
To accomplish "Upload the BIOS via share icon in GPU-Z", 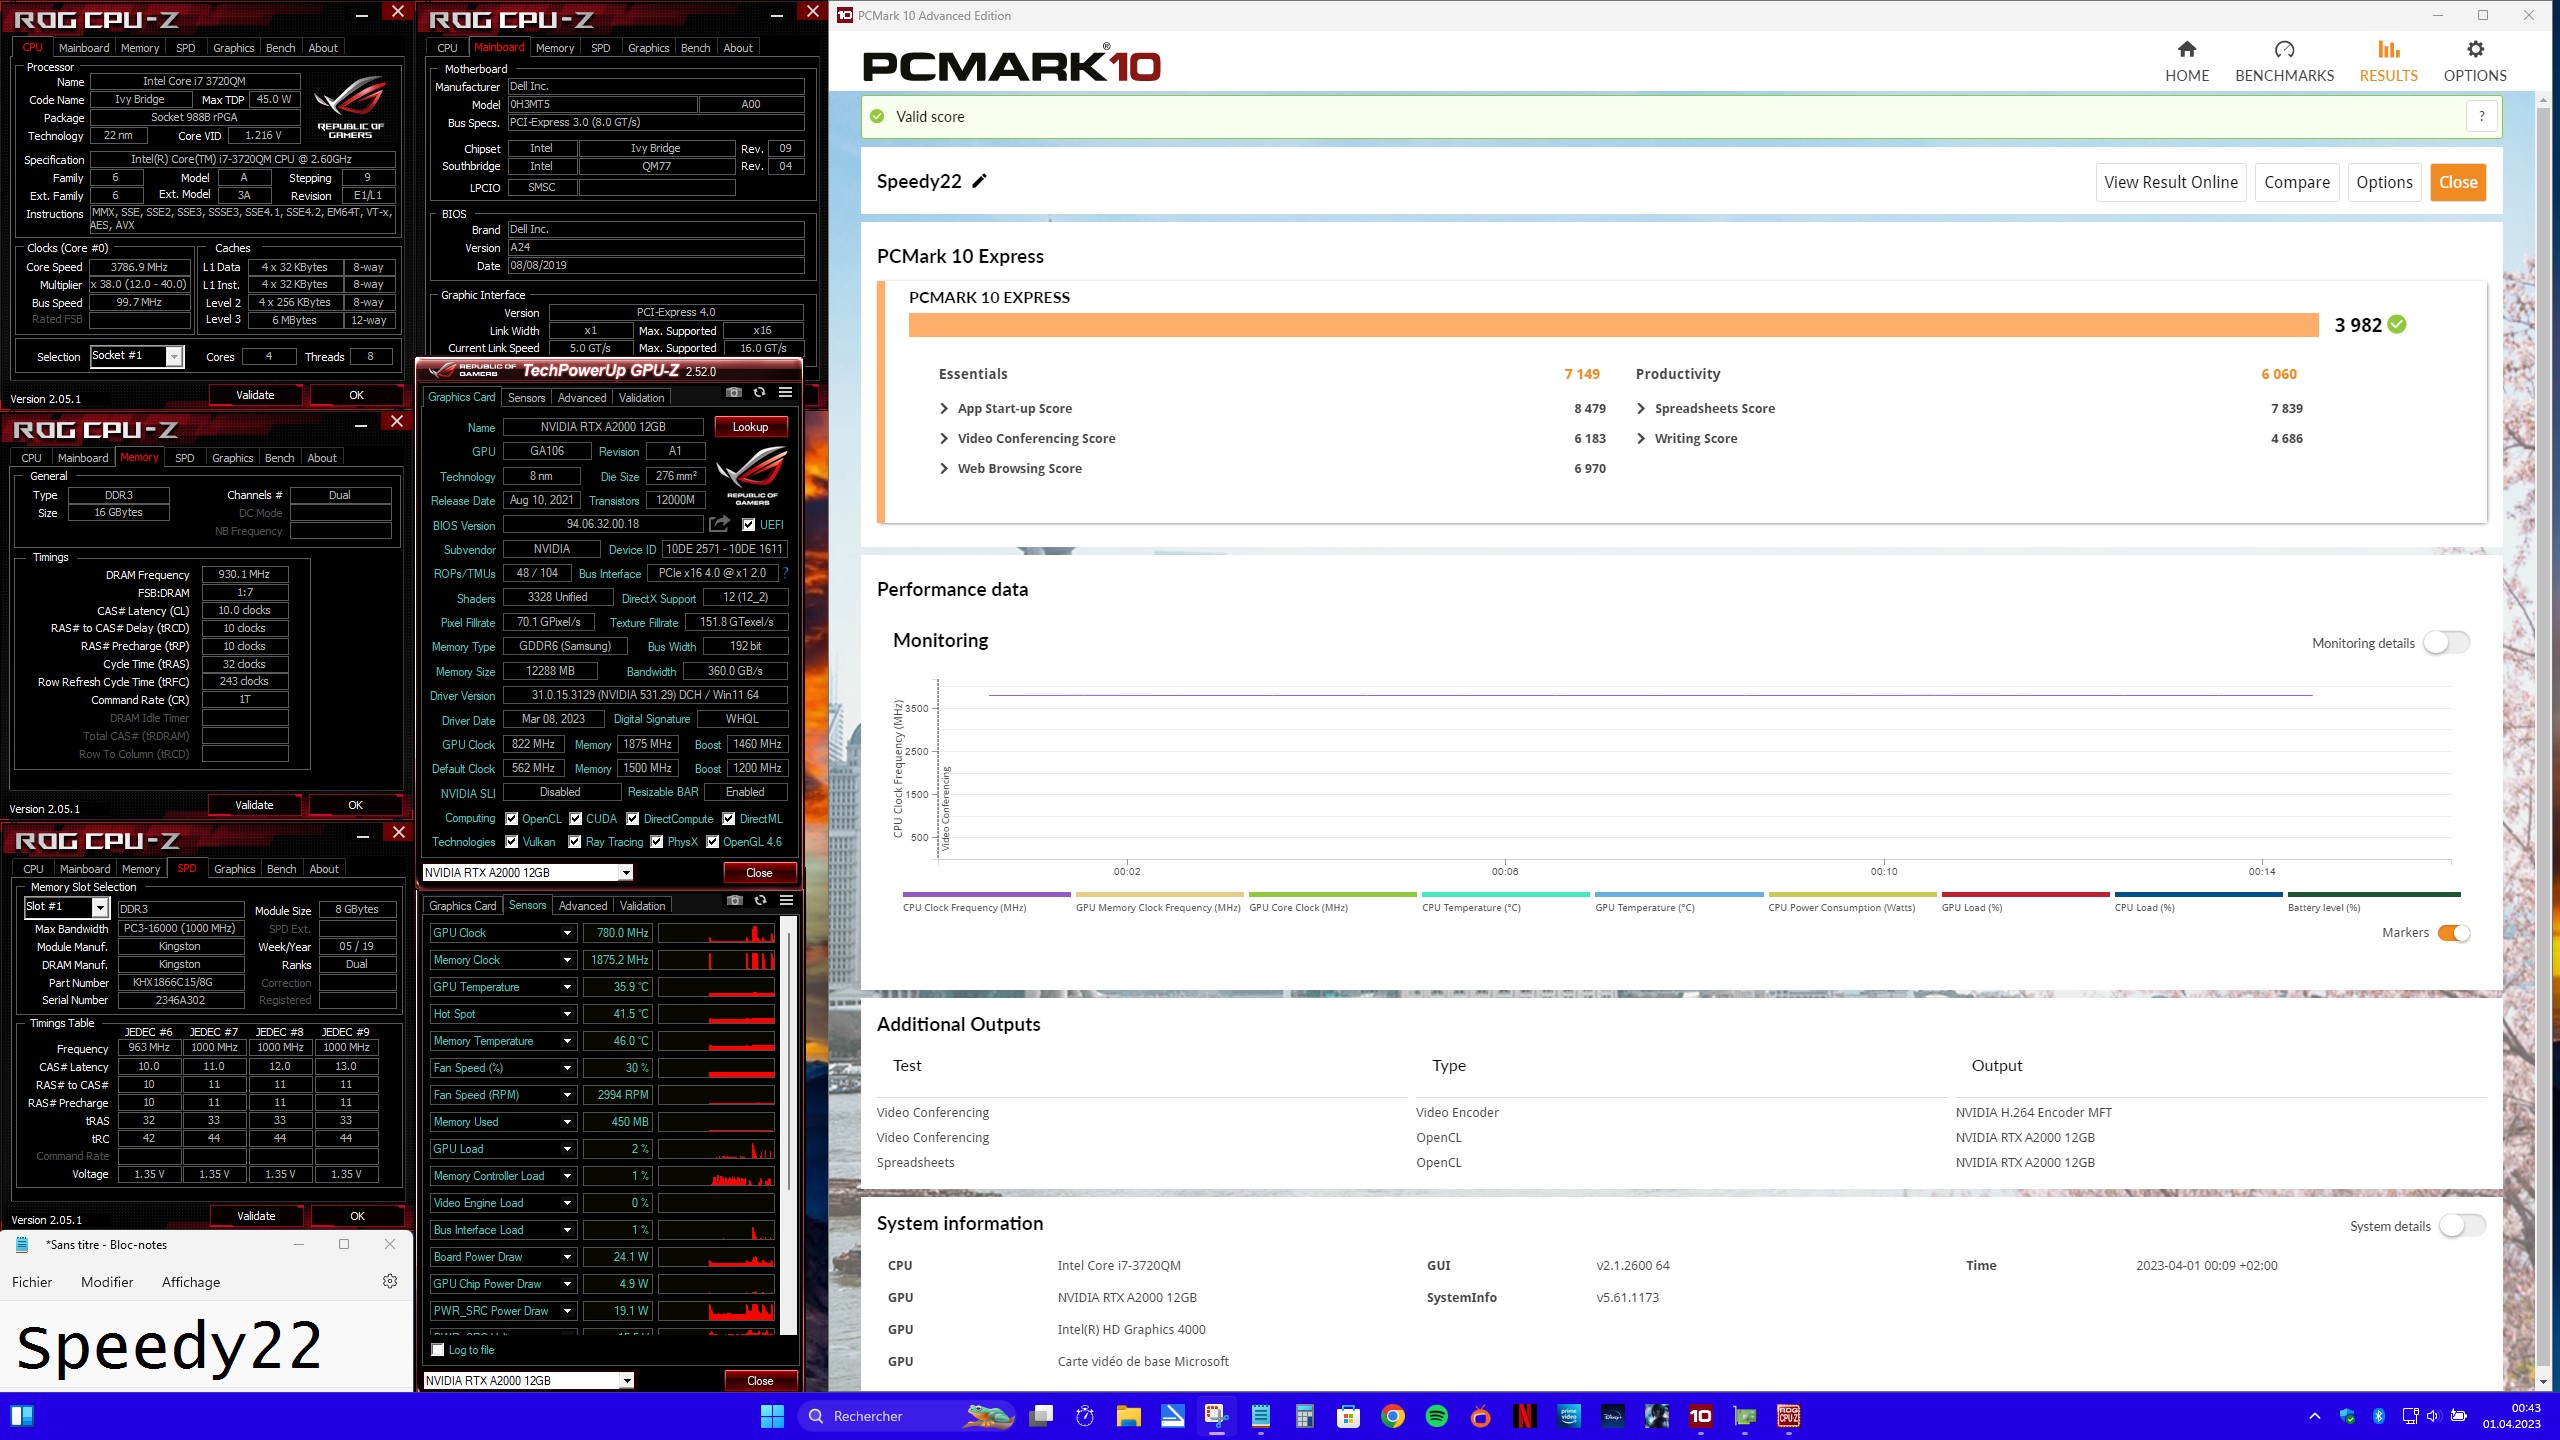I will coord(719,524).
